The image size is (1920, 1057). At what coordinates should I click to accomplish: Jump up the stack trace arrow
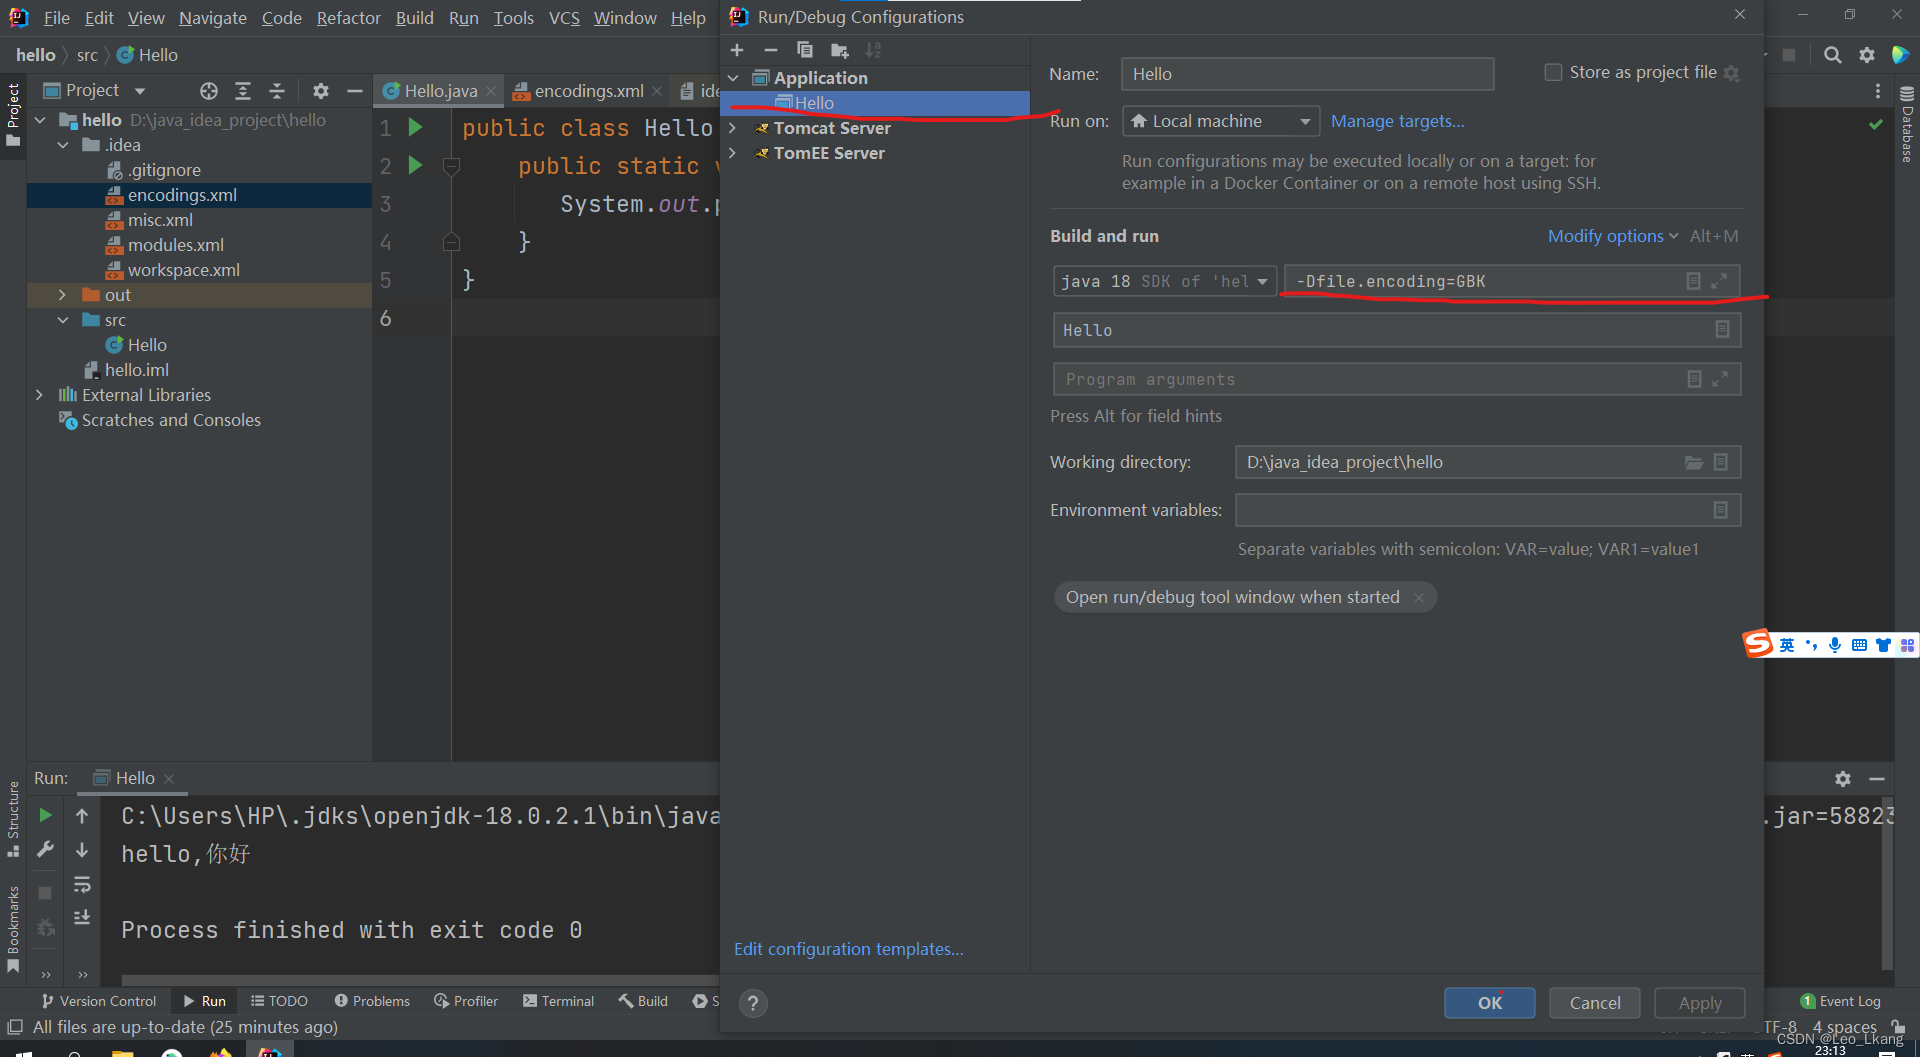point(82,816)
